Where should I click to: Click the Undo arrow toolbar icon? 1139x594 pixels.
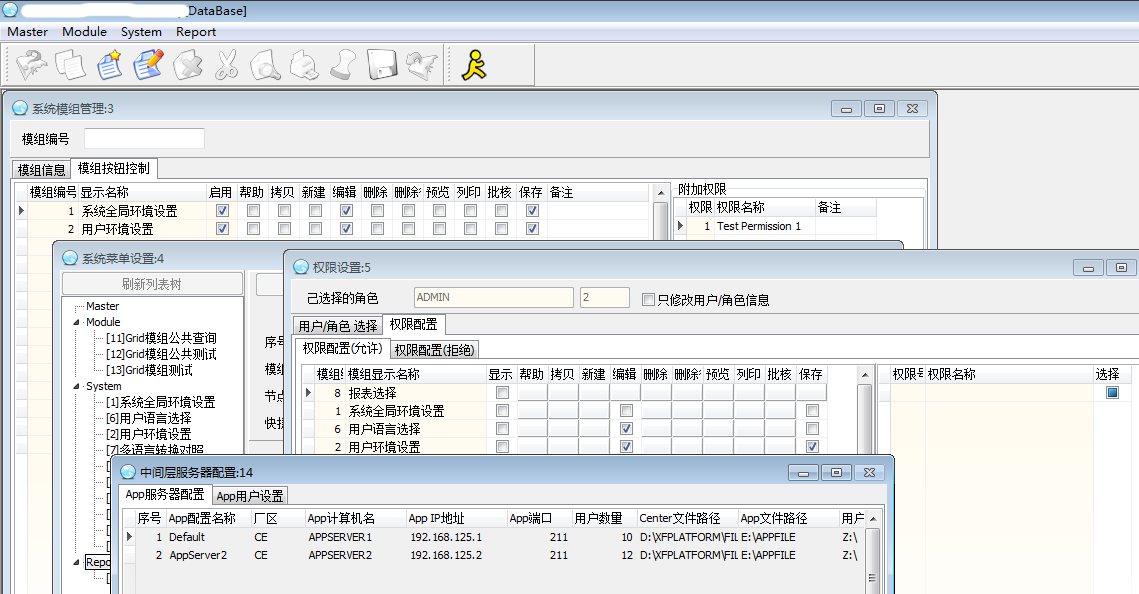(421, 65)
